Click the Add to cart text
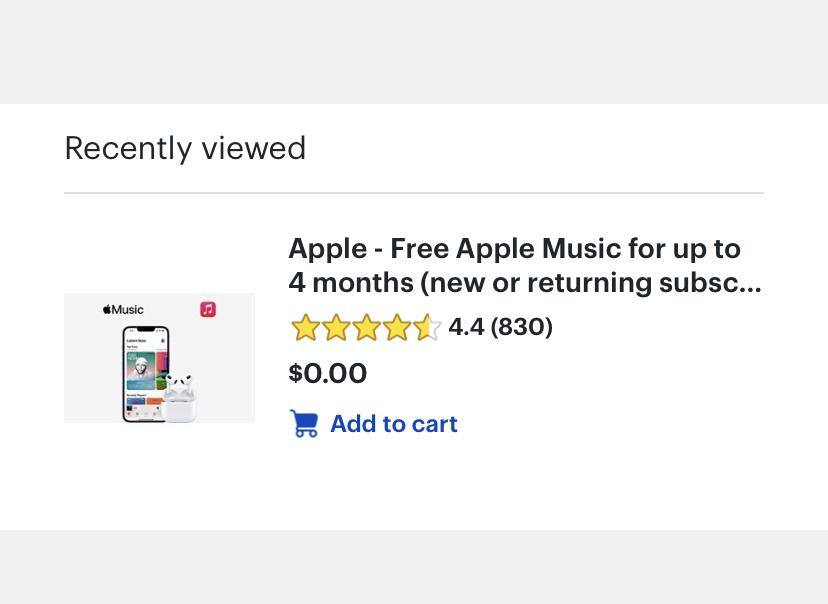 (x=393, y=424)
